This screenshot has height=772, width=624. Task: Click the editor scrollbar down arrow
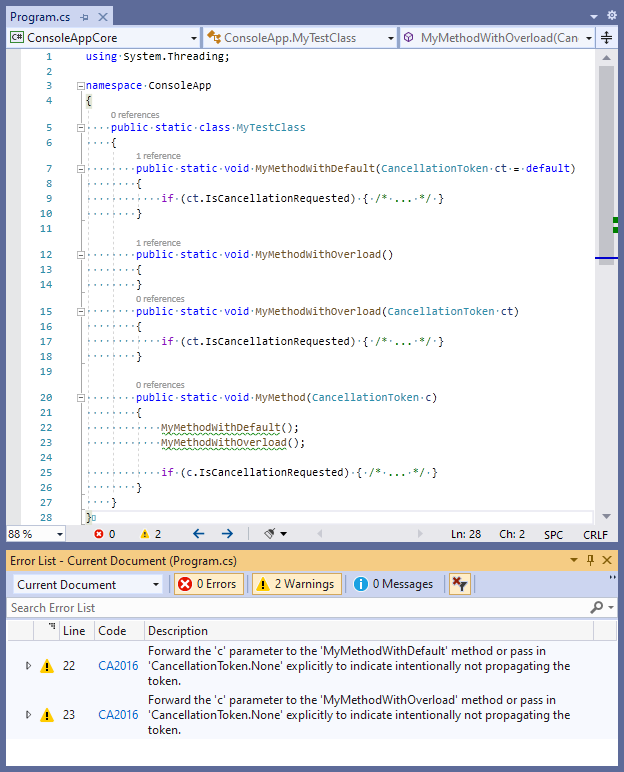[x=607, y=516]
